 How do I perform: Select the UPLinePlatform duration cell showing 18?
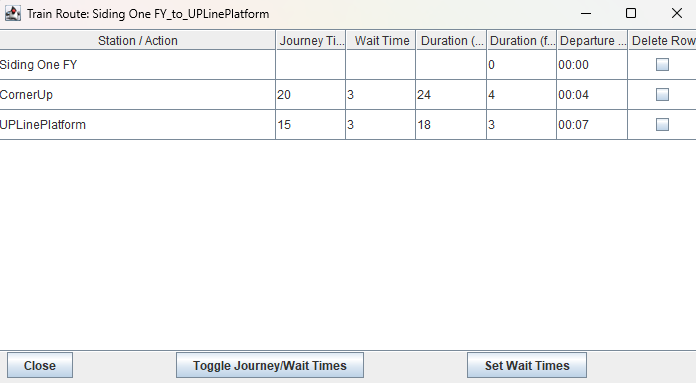tap(451, 125)
